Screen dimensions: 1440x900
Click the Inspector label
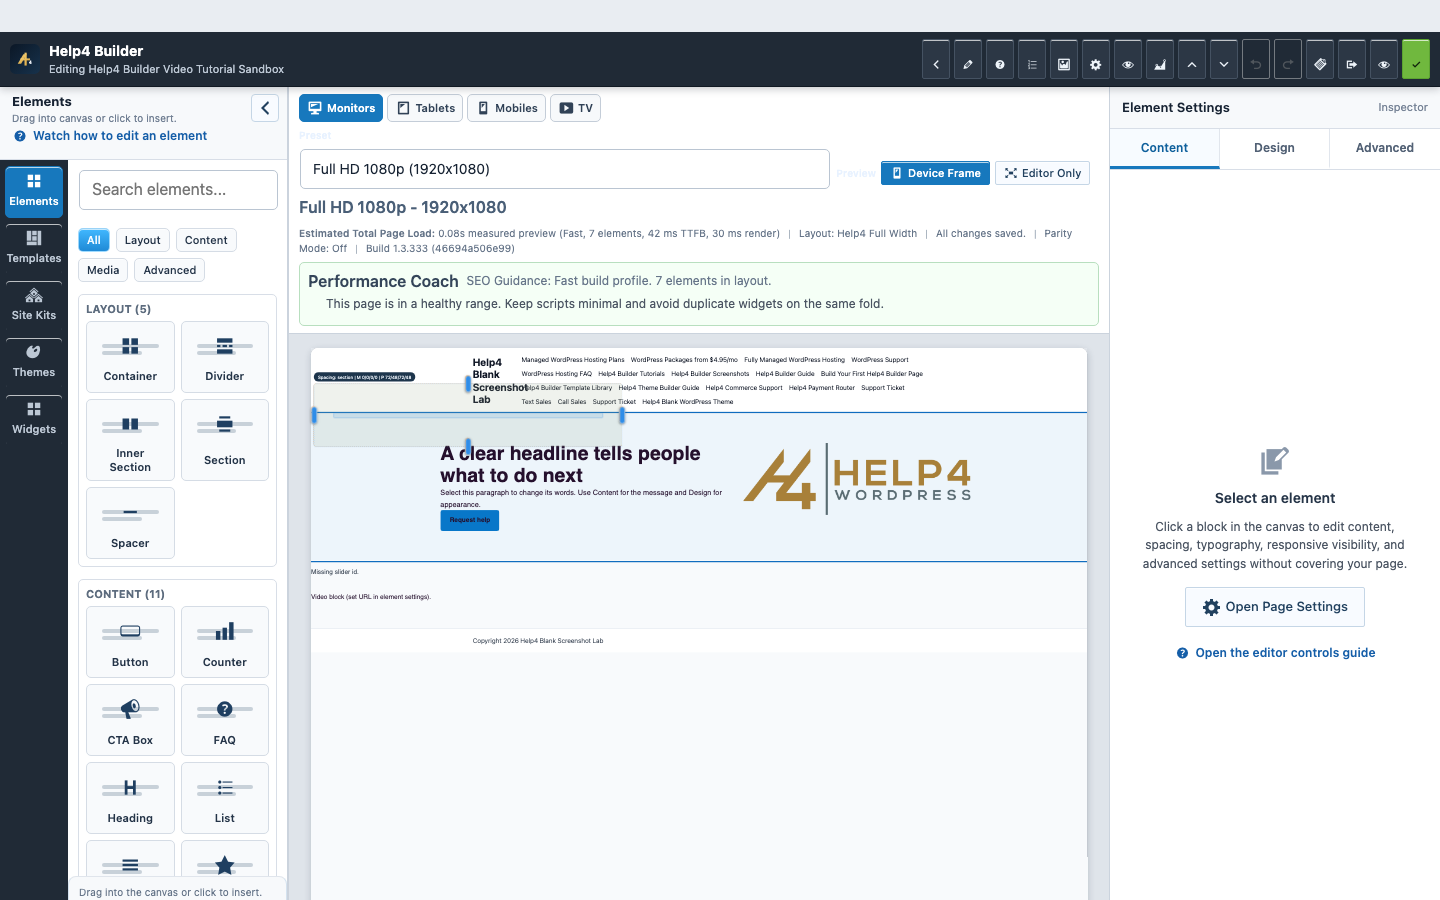pos(1403,107)
